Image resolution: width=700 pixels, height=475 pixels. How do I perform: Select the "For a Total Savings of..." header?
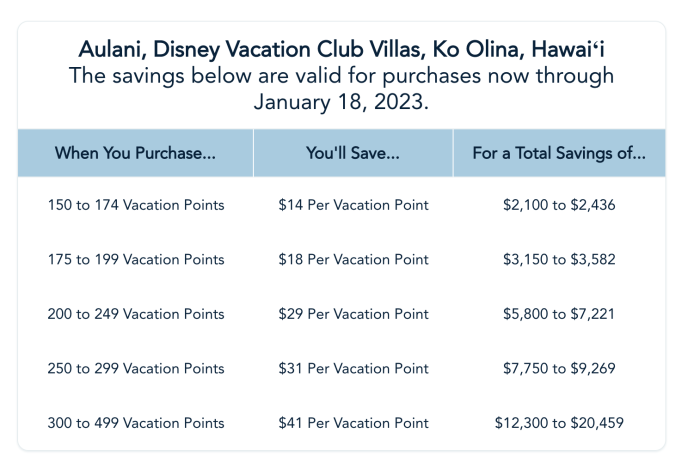(559, 153)
